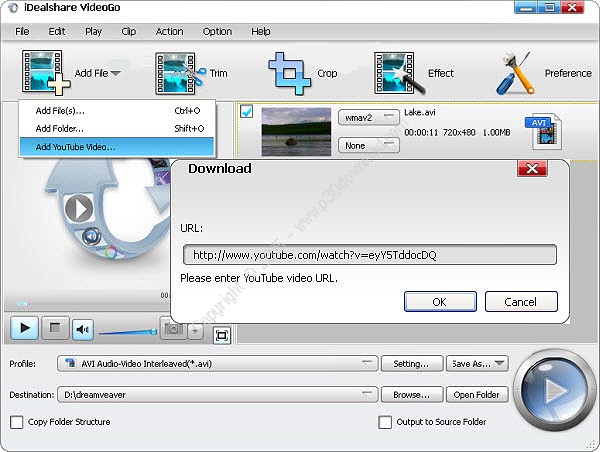Image resolution: width=600 pixels, height=452 pixels.
Task: Confirm the download with OK
Action: 440,302
